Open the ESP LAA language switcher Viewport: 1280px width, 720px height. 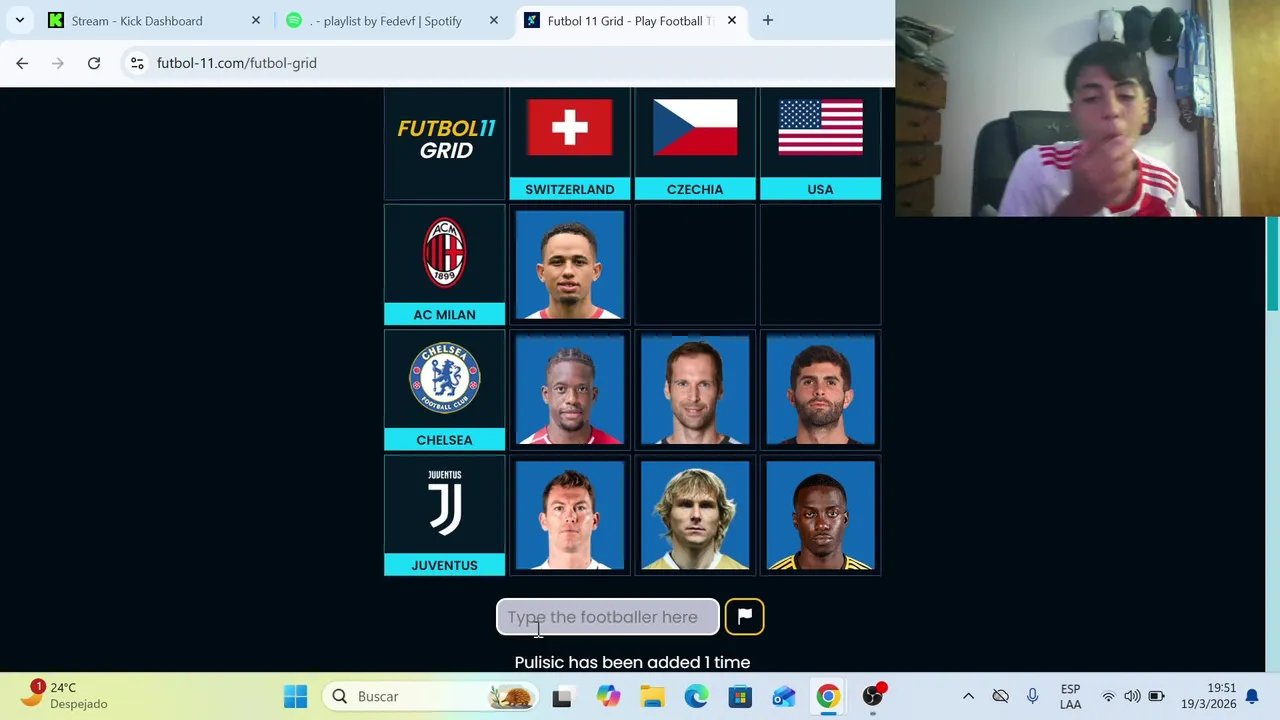click(x=1070, y=696)
